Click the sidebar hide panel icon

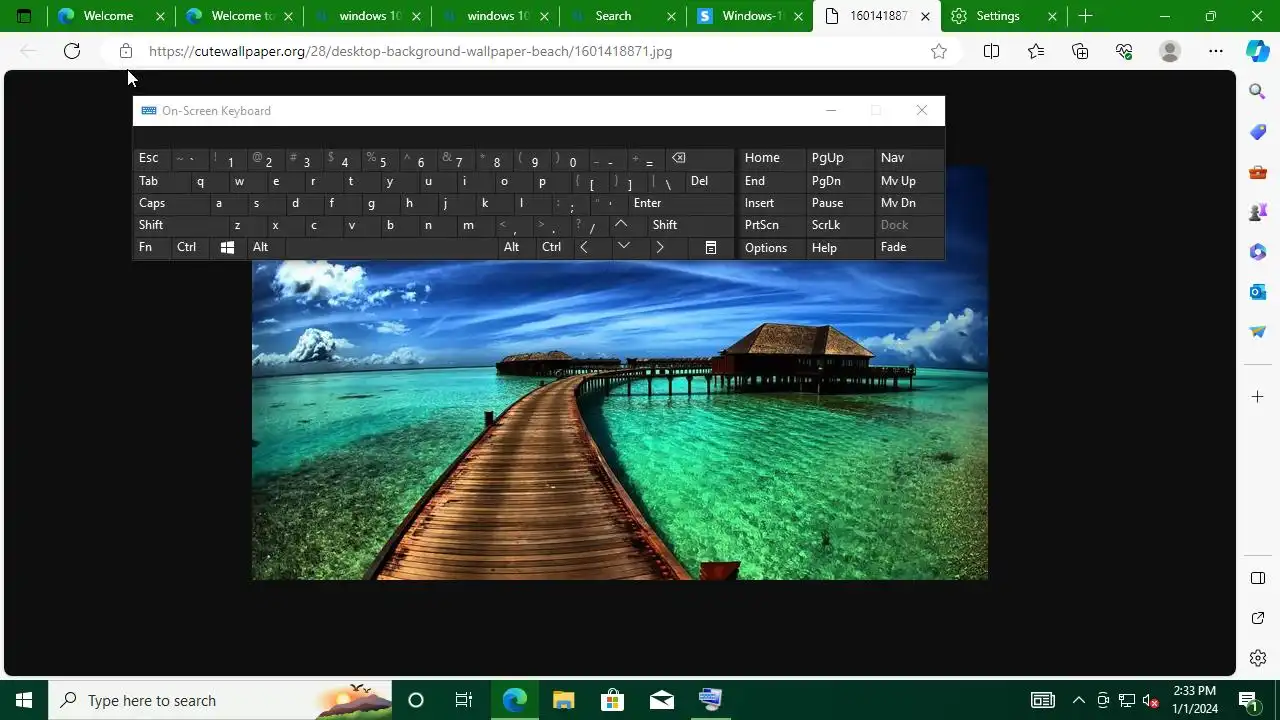coord(1258,578)
